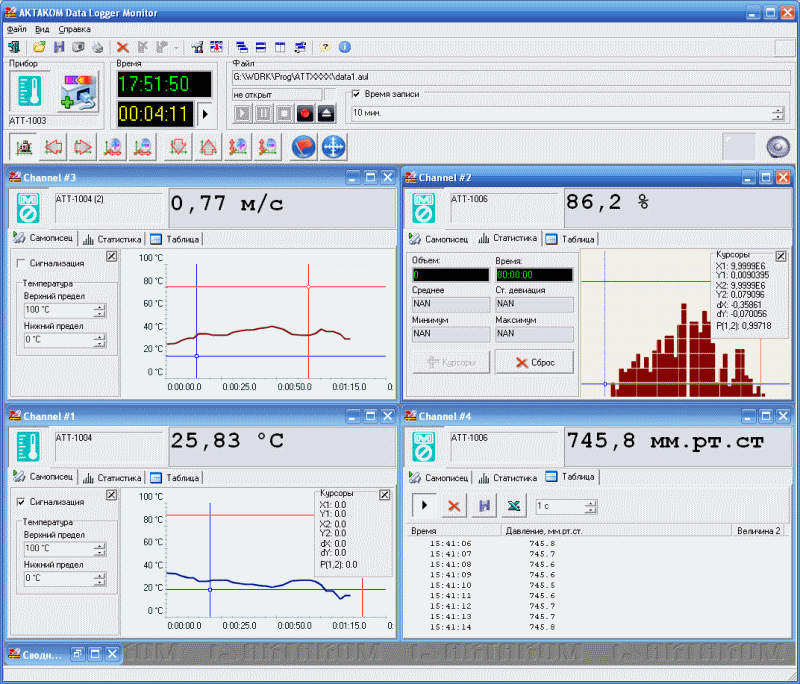Switch Channel #3 to the Статистика tab
The width and height of the screenshot is (800, 684).
click(x=112, y=239)
